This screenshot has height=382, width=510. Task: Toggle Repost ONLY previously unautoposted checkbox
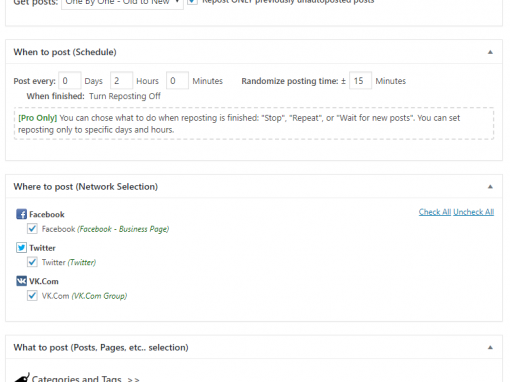click(x=192, y=1)
